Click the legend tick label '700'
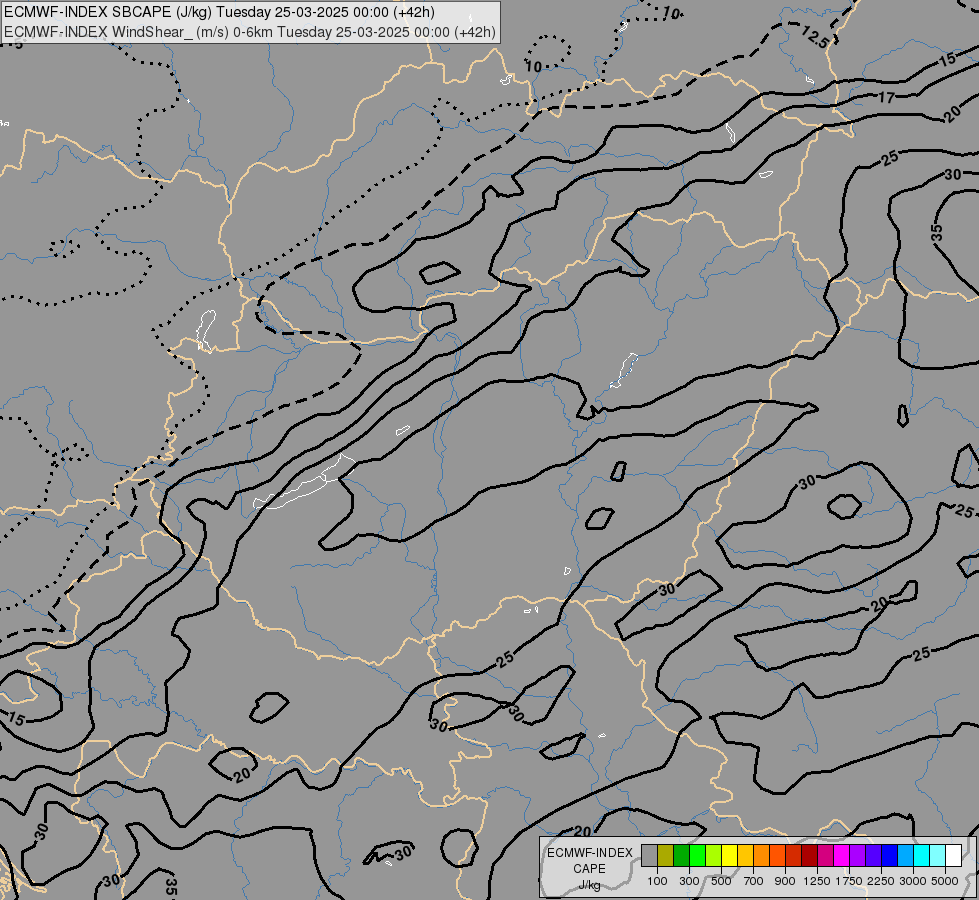Image resolution: width=979 pixels, height=900 pixels. 754,881
